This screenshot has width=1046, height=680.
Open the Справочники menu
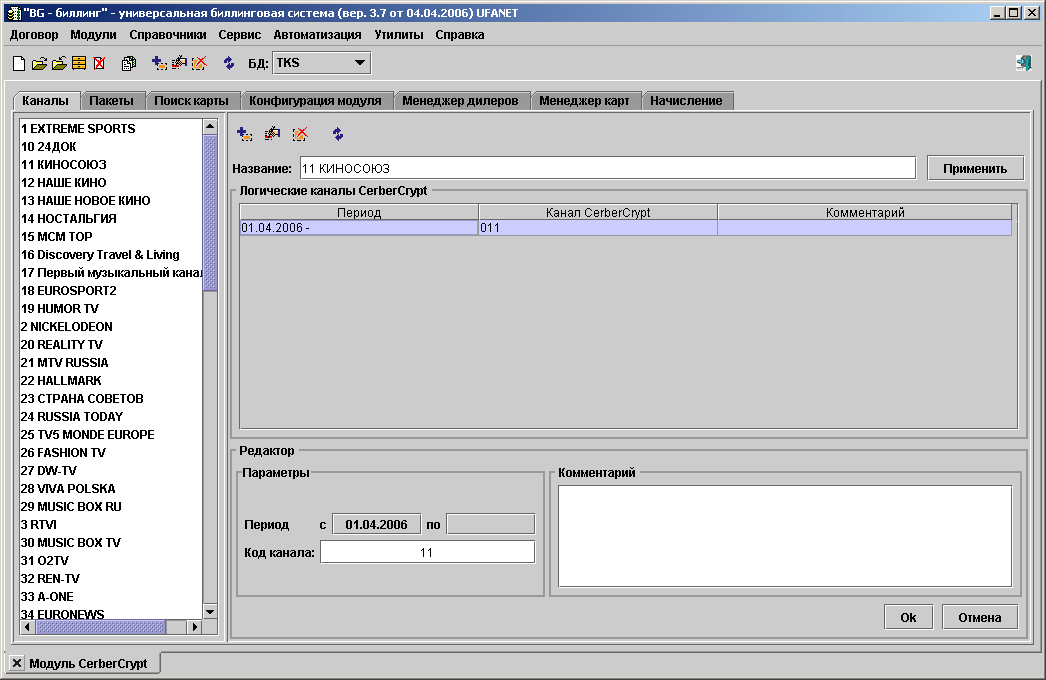point(167,34)
